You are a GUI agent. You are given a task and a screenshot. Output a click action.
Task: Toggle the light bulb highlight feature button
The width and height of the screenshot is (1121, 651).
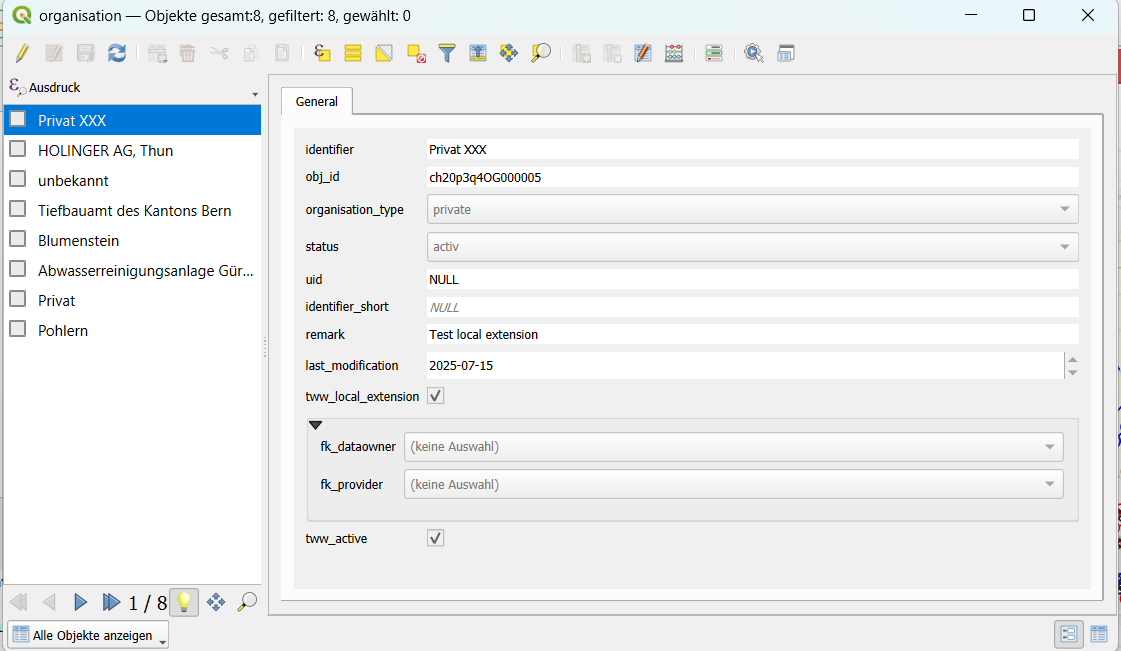(184, 602)
